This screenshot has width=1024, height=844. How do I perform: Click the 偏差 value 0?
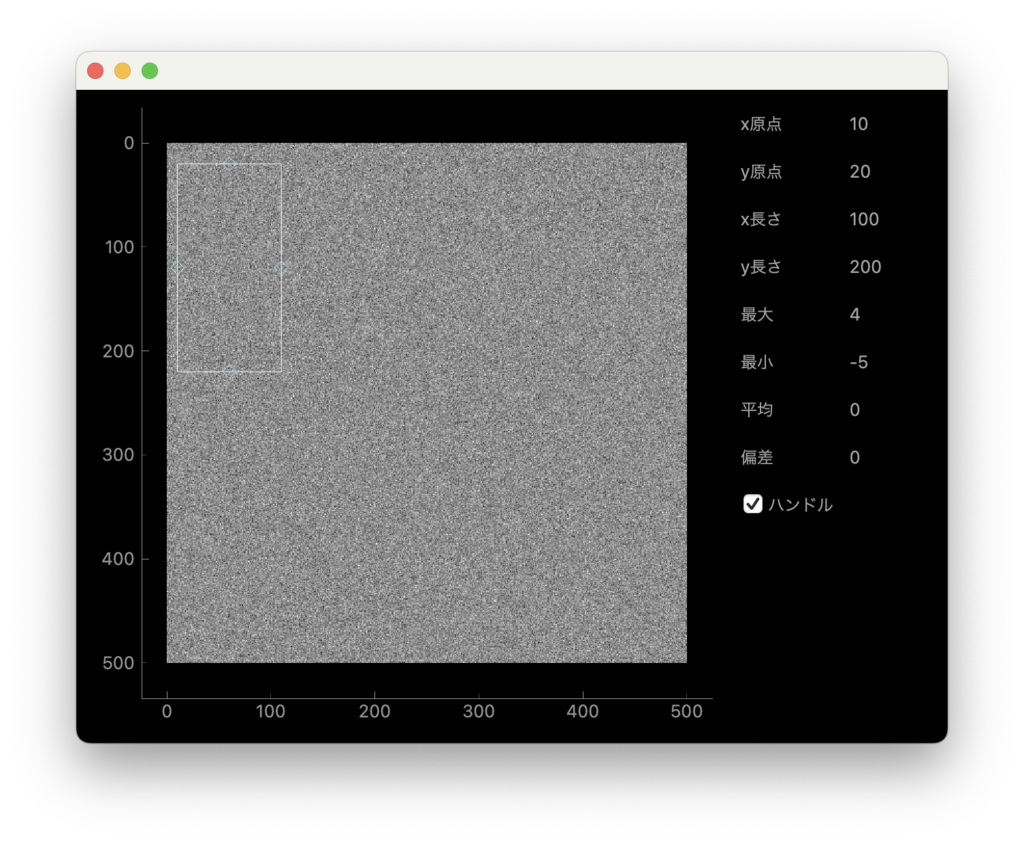tap(855, 458)
